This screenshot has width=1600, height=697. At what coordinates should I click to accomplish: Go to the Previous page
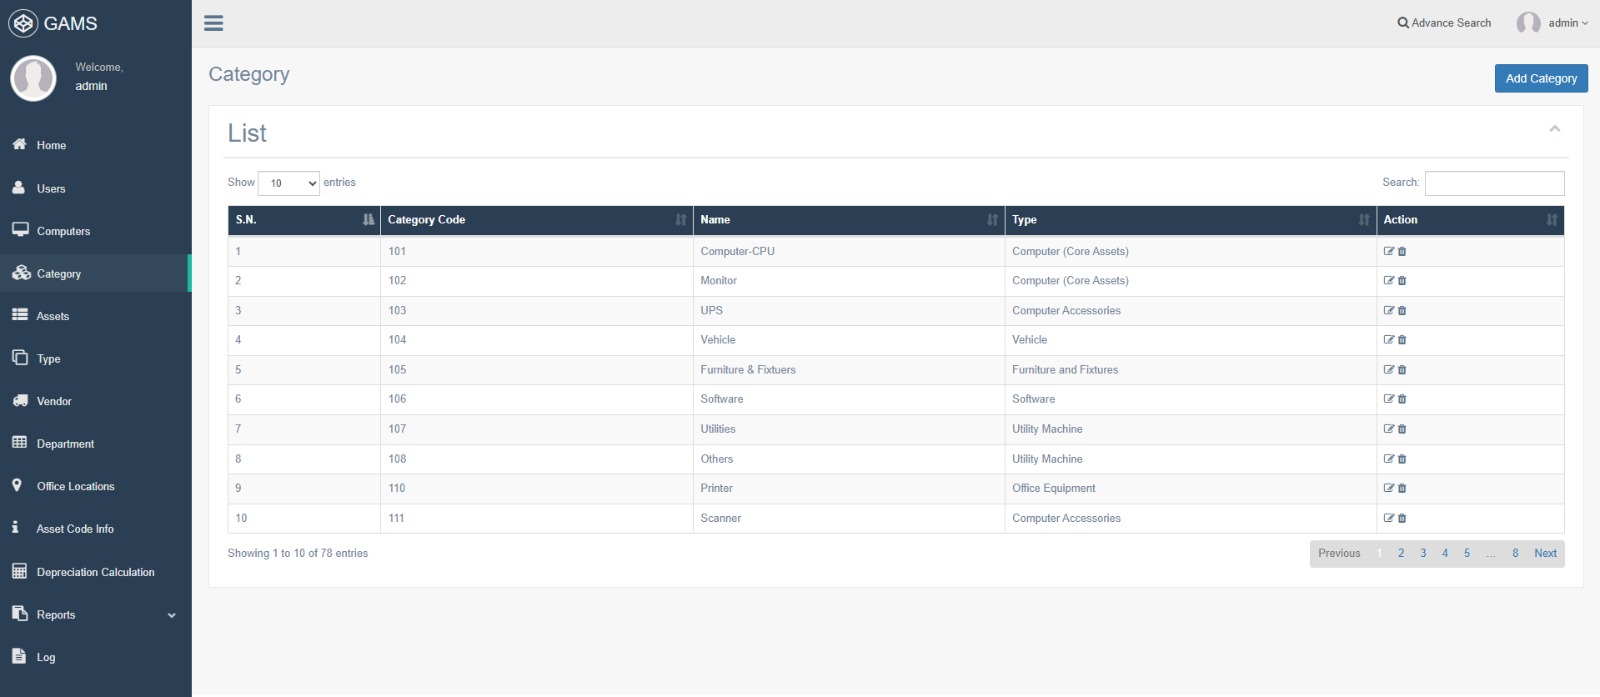[x=1339, y=553]
